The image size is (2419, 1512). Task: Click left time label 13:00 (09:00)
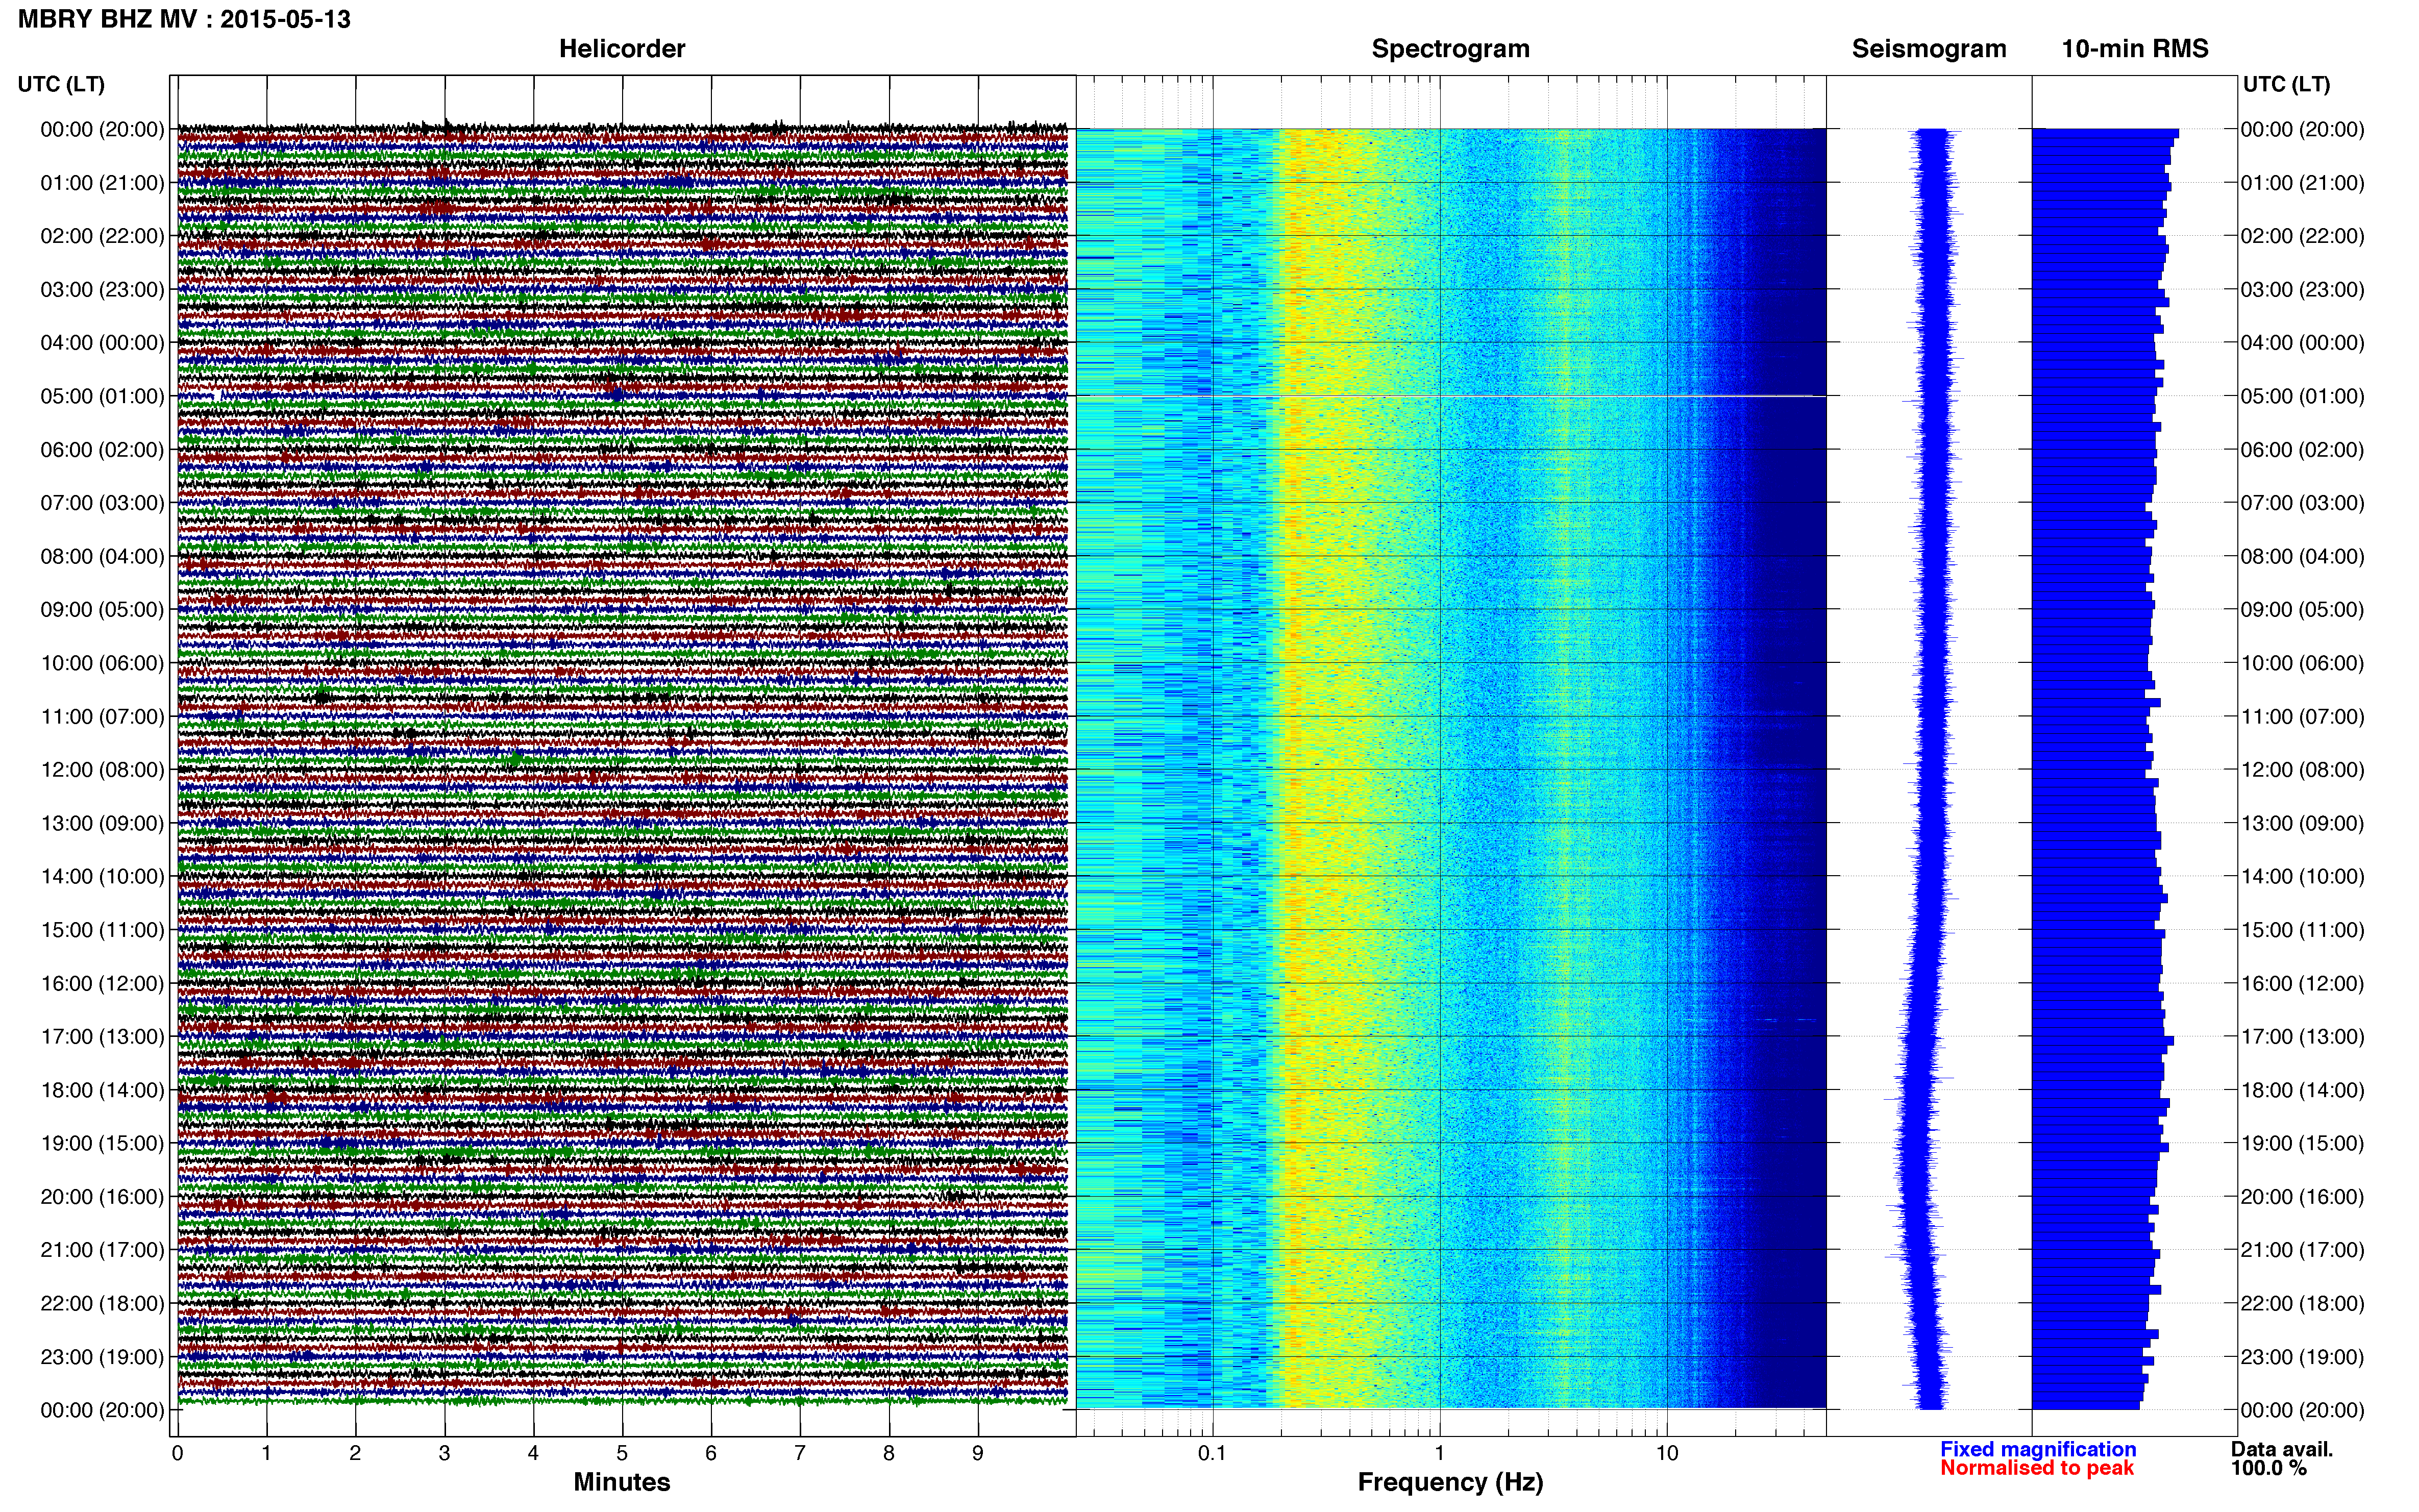tap(102, 823)
